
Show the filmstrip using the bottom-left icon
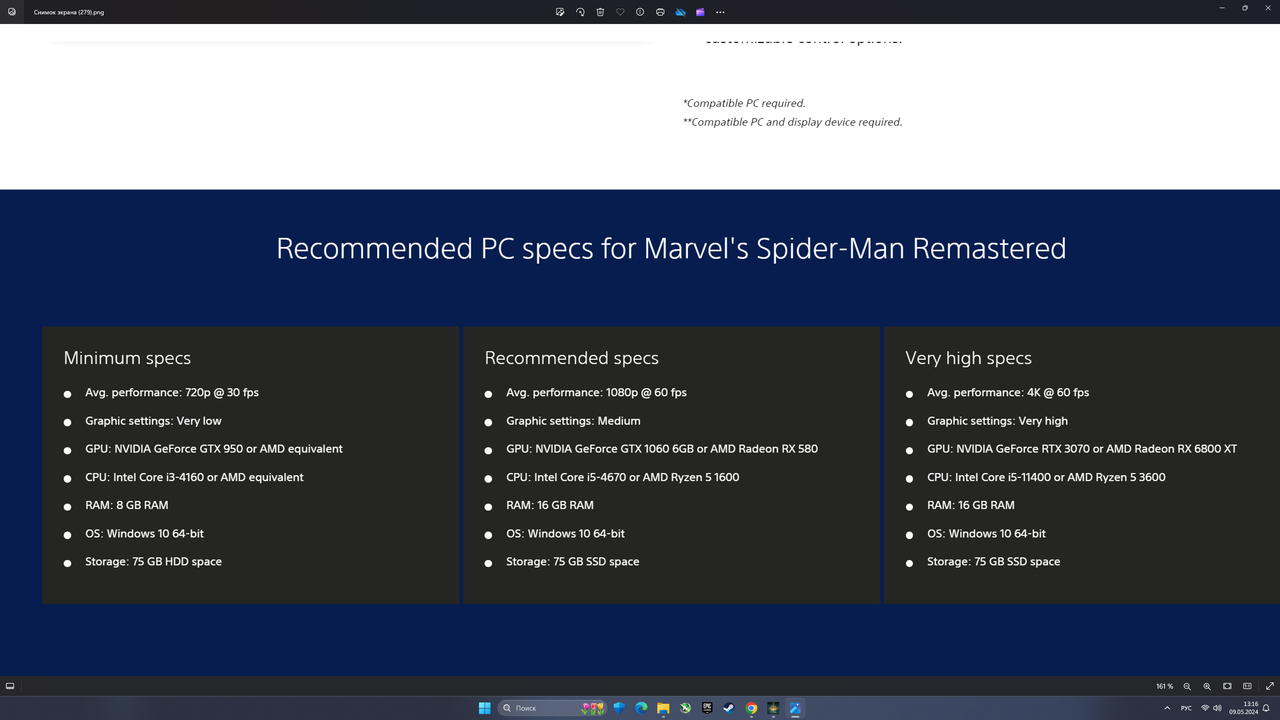(10, 686)
